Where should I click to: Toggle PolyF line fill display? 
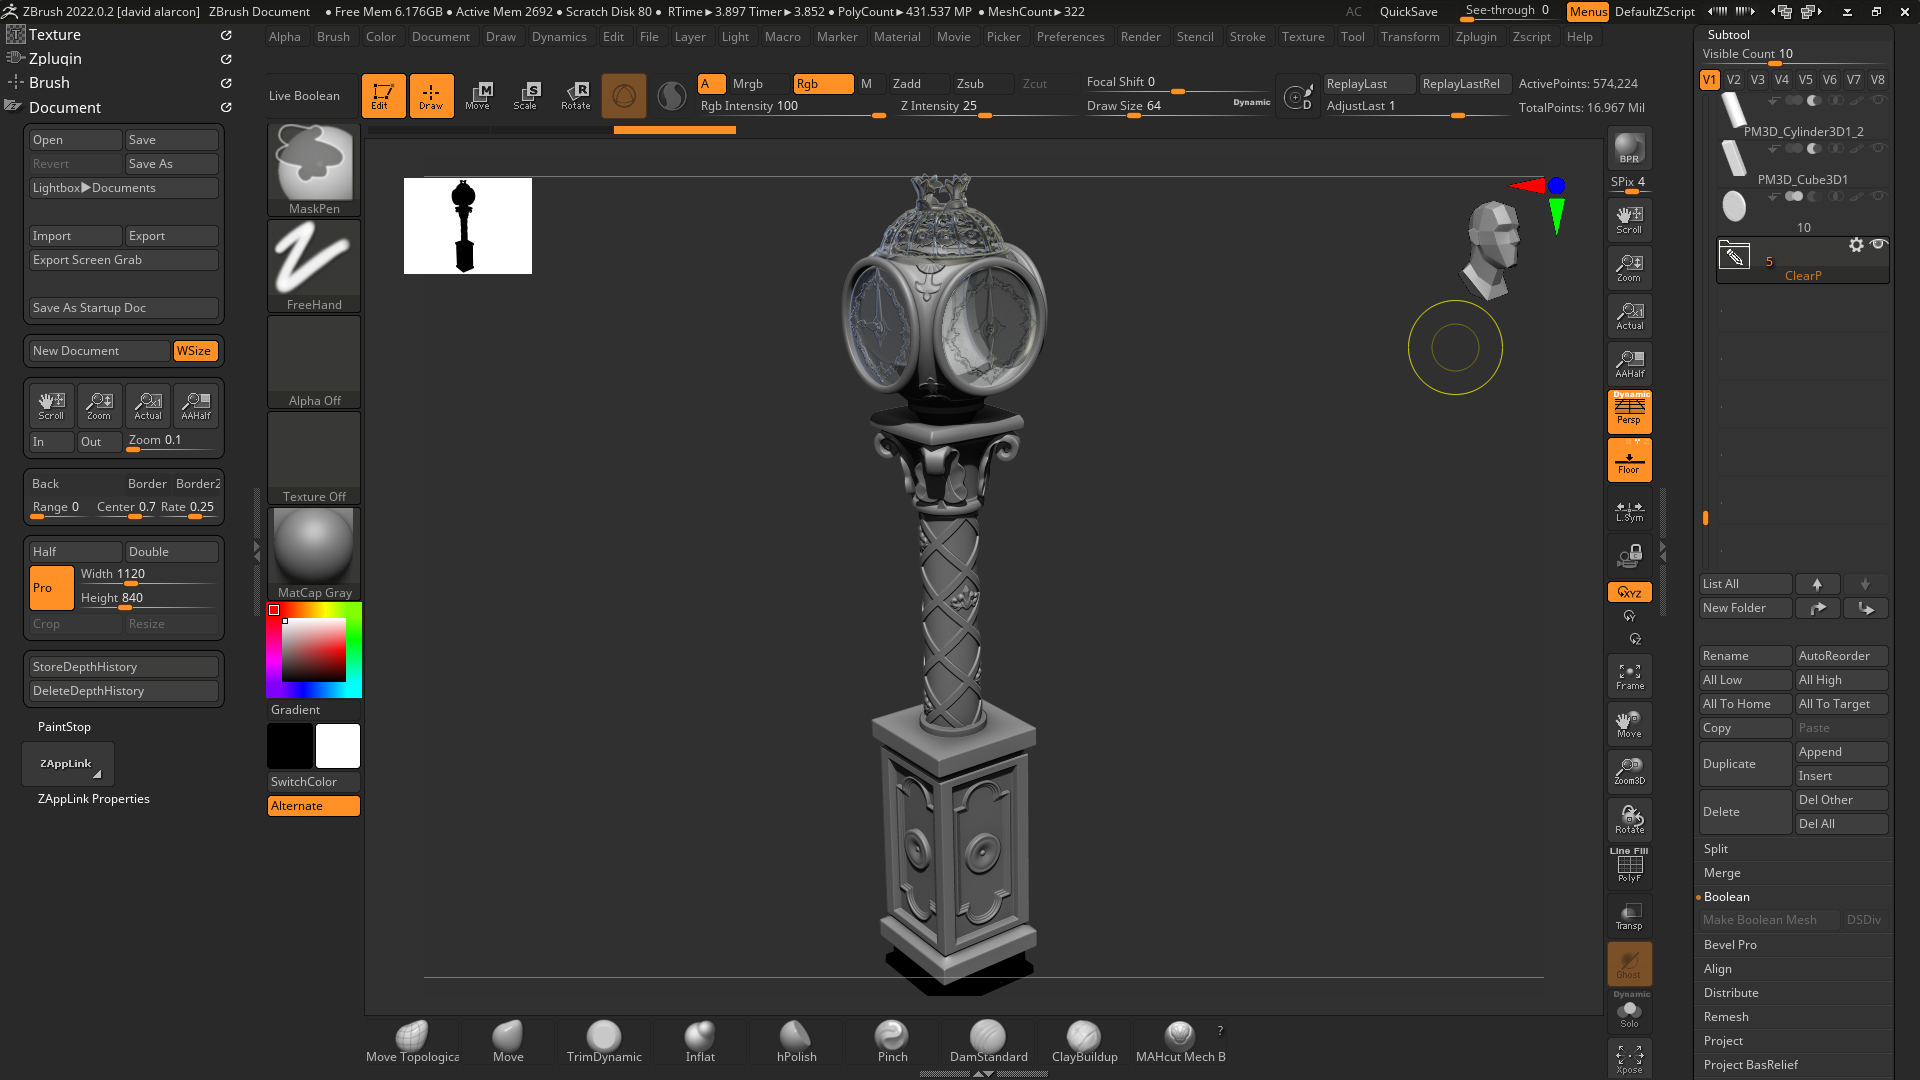coord(1629,866)
